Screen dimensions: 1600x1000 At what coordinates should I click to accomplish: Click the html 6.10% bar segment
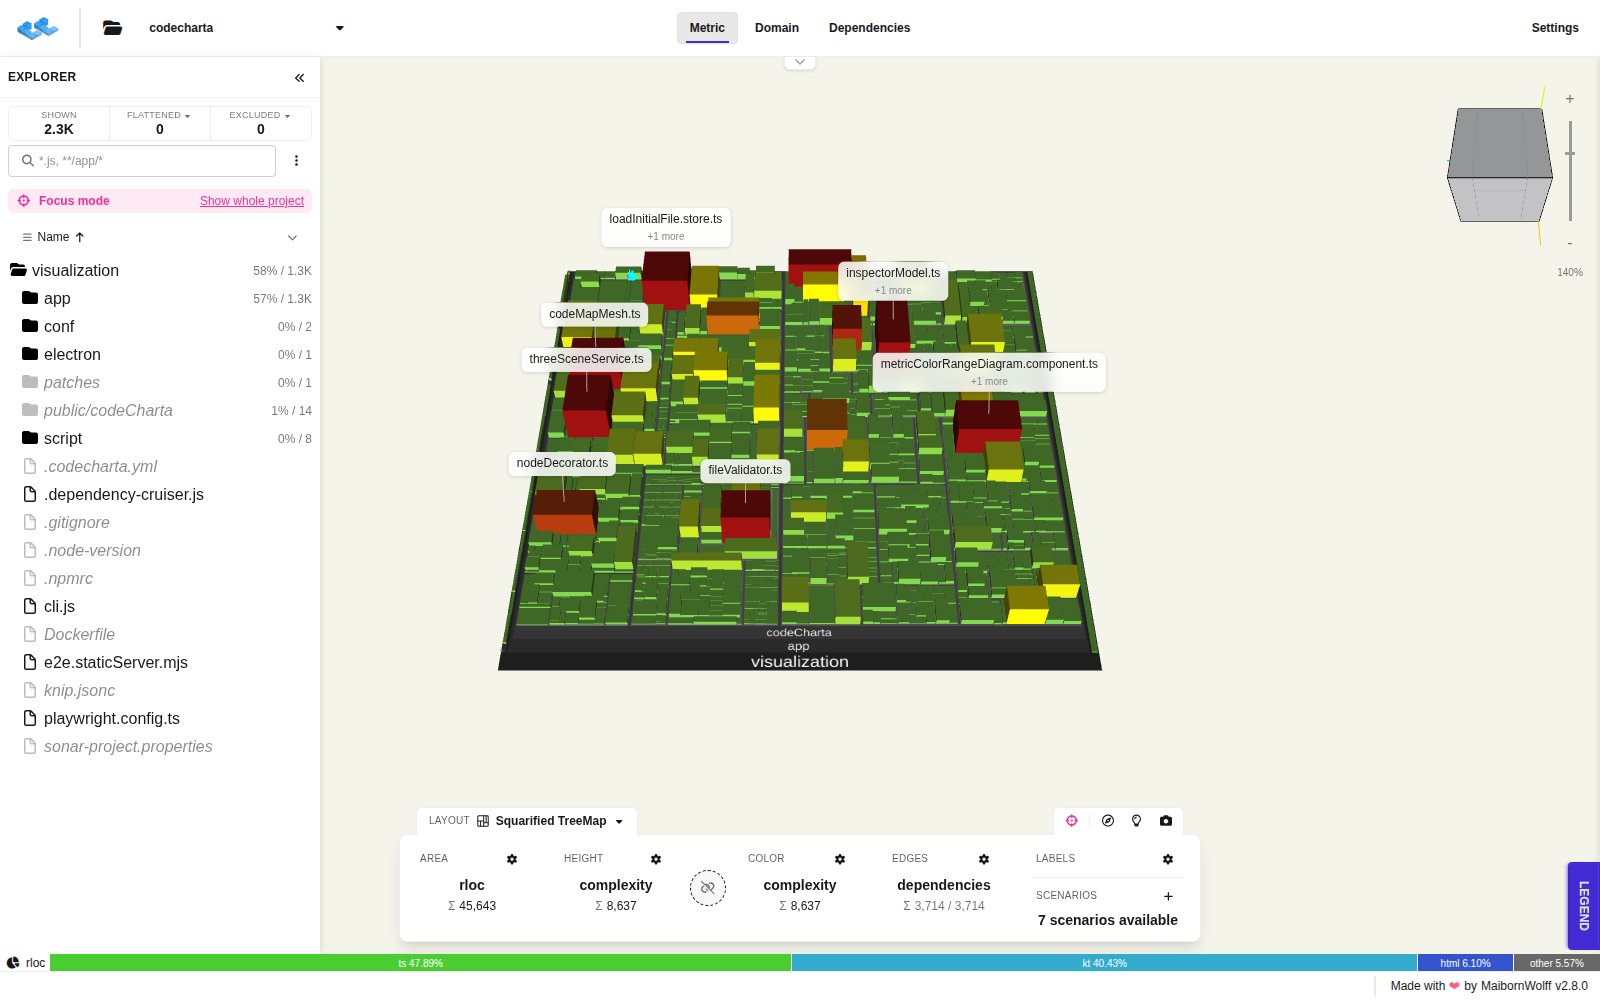1465,963
